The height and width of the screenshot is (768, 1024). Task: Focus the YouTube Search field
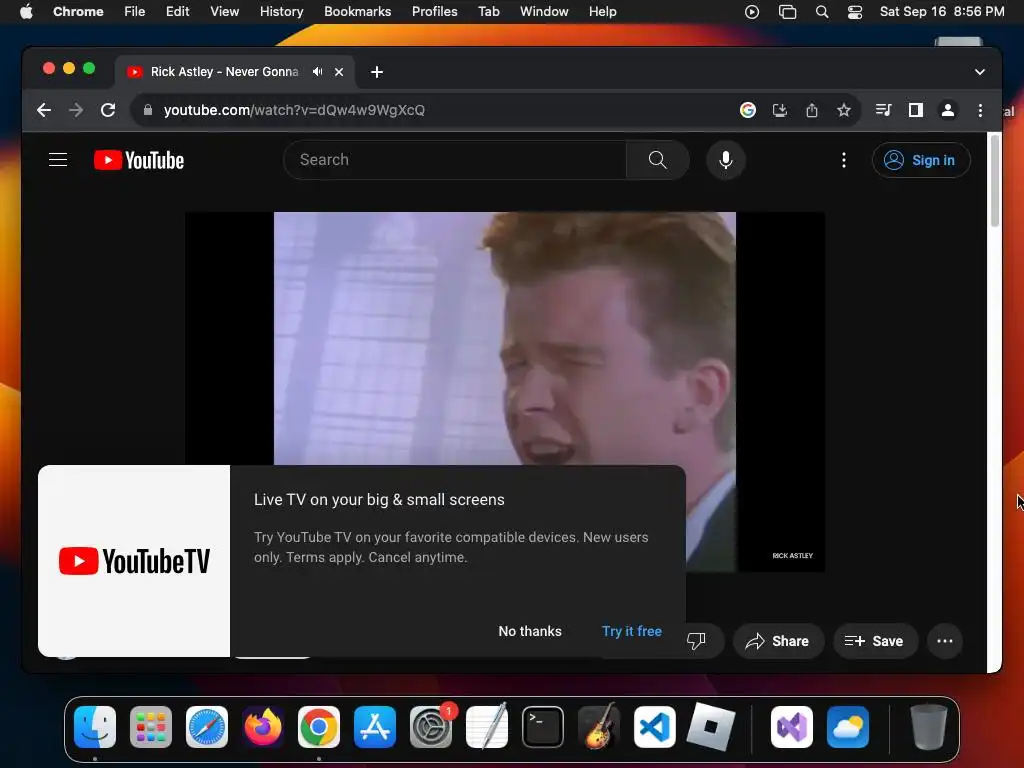click(455, 160)
